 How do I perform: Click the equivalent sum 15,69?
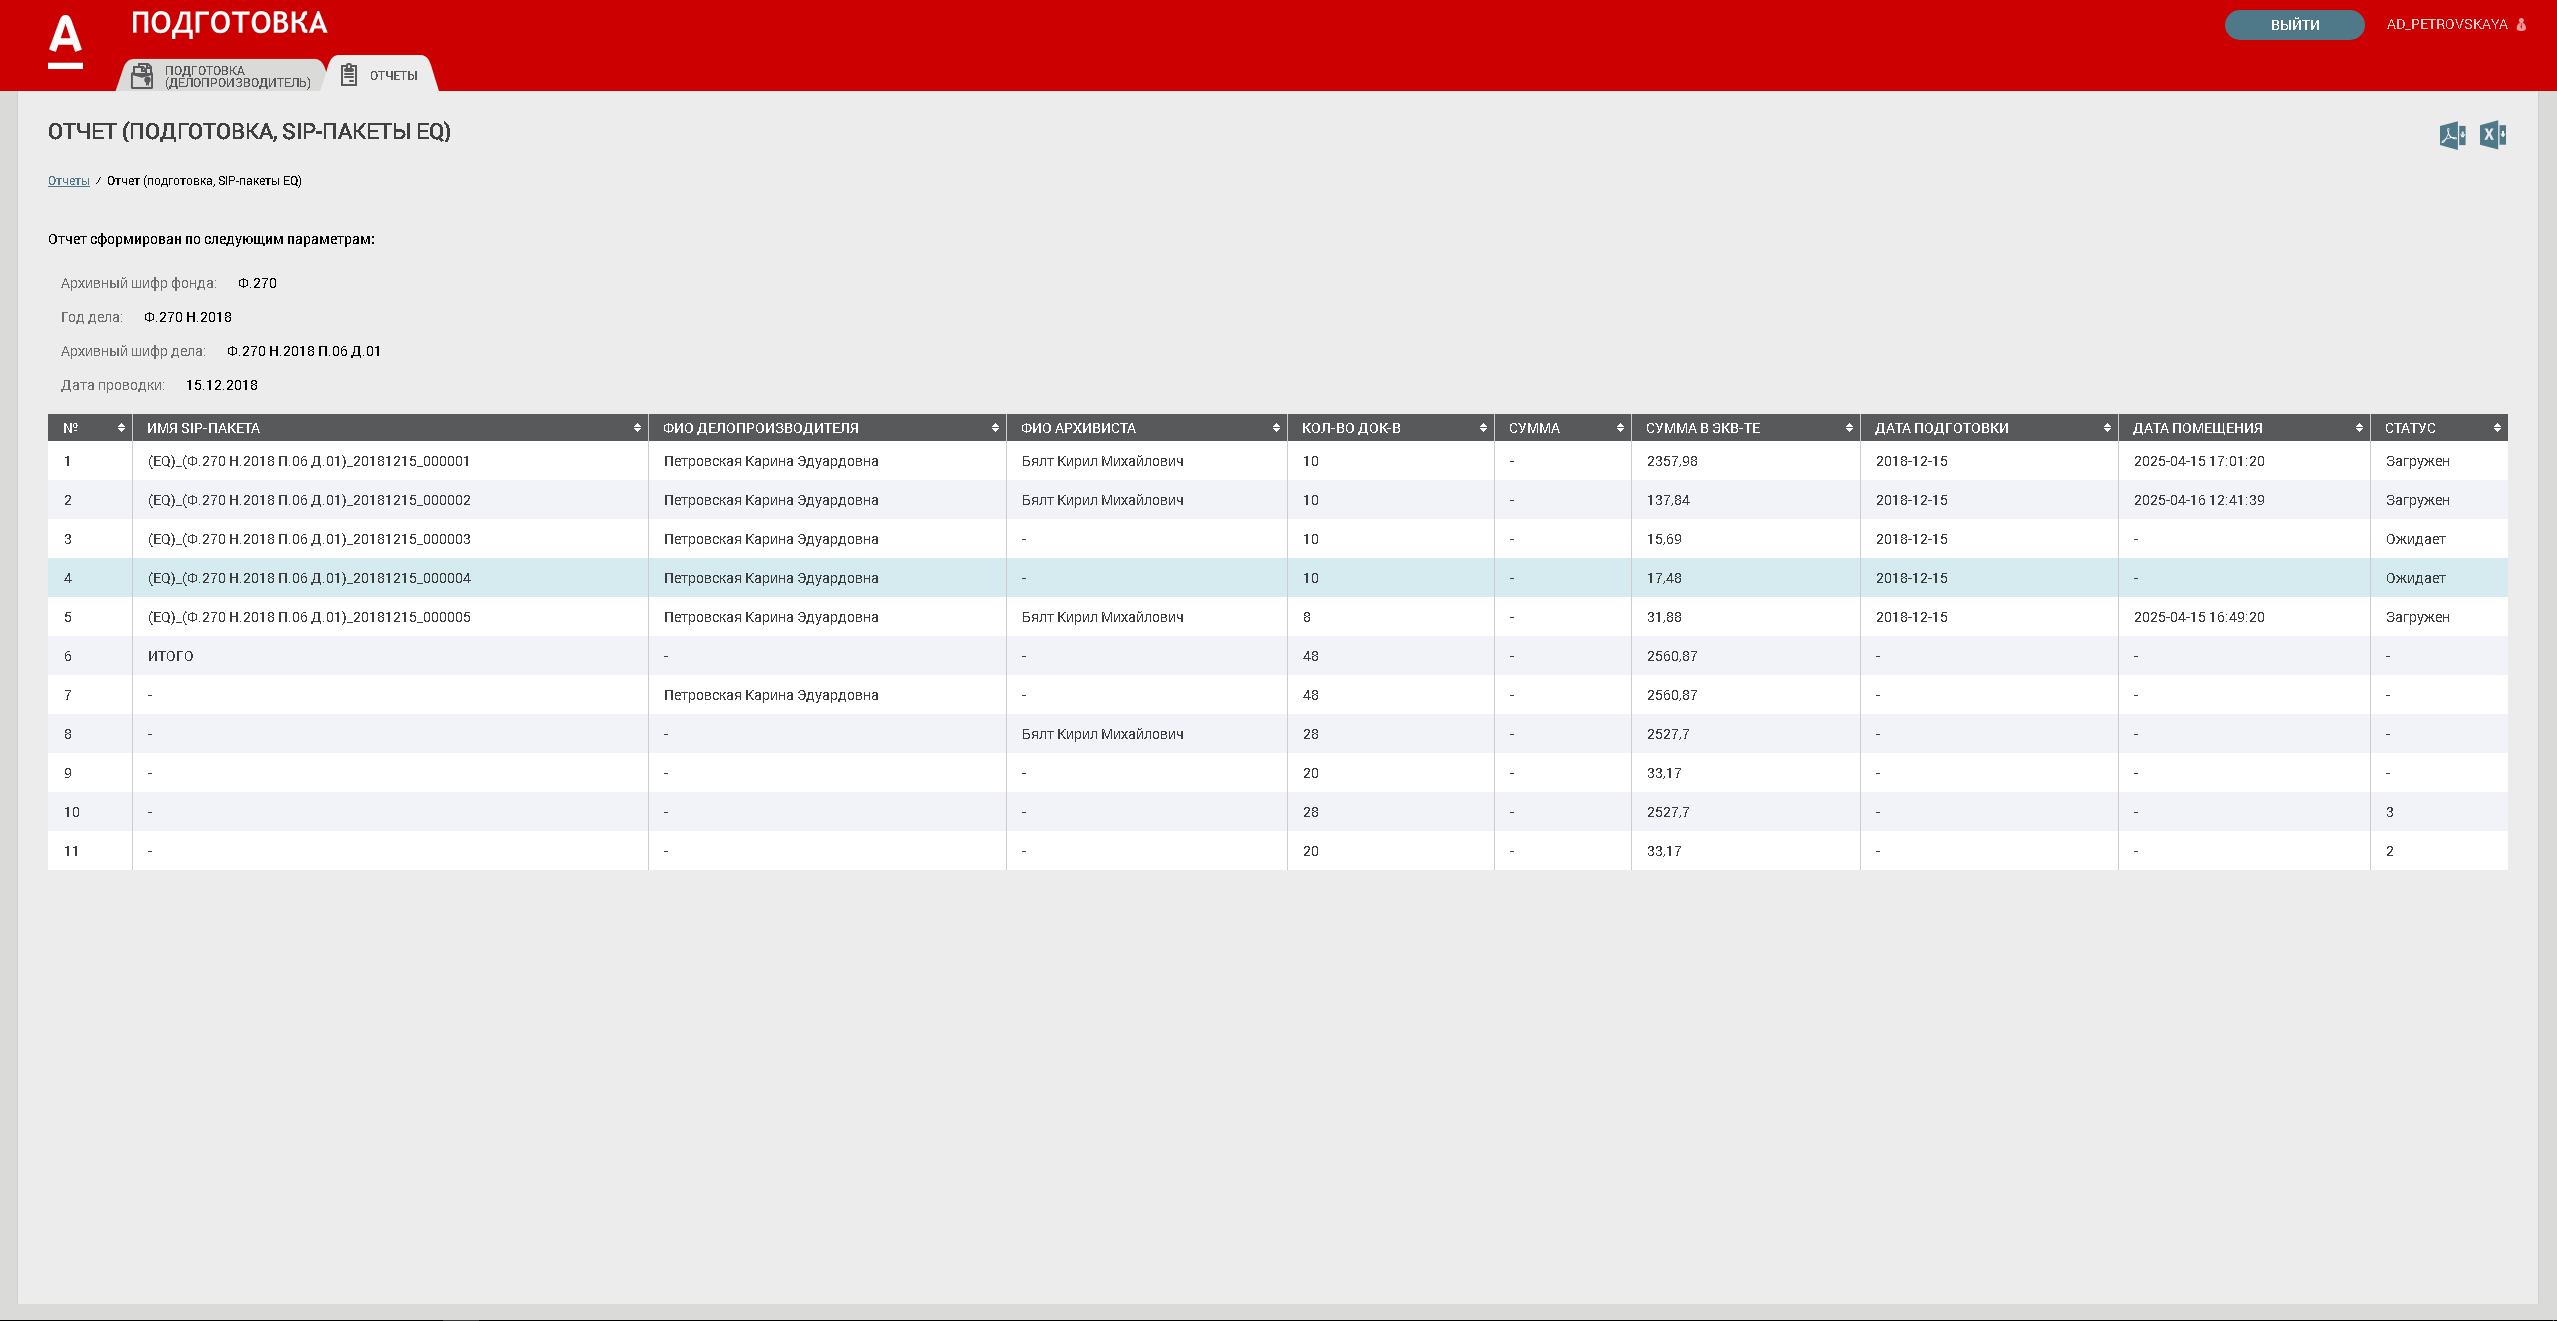point(1664,539)
